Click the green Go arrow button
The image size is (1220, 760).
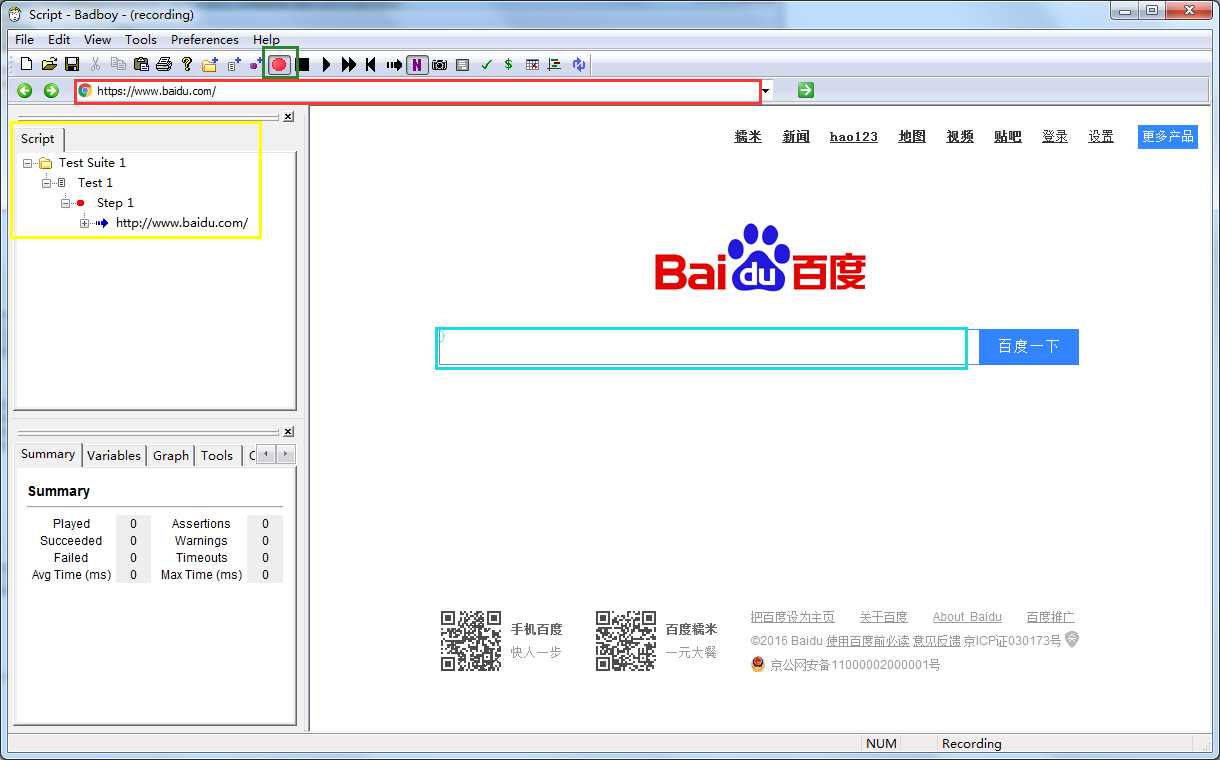click(x=806, y=90)
